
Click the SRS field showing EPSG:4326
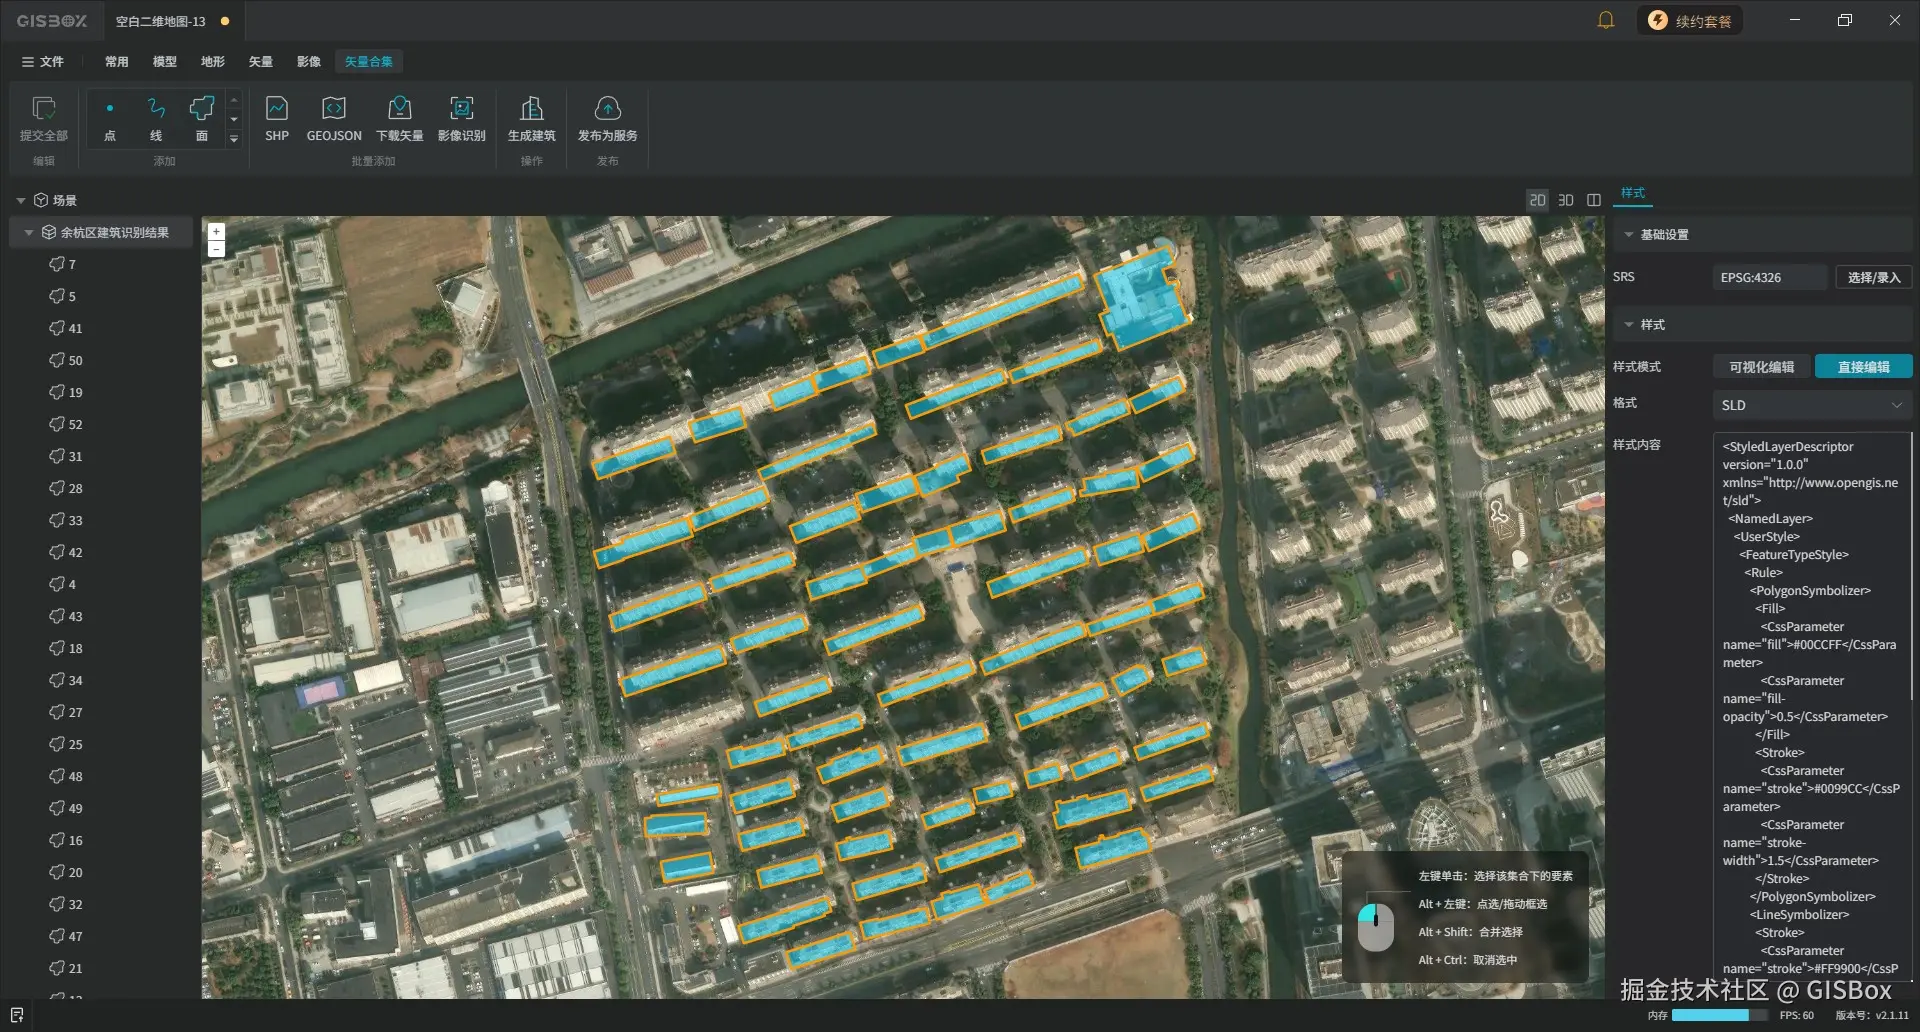coord(1770,277)
